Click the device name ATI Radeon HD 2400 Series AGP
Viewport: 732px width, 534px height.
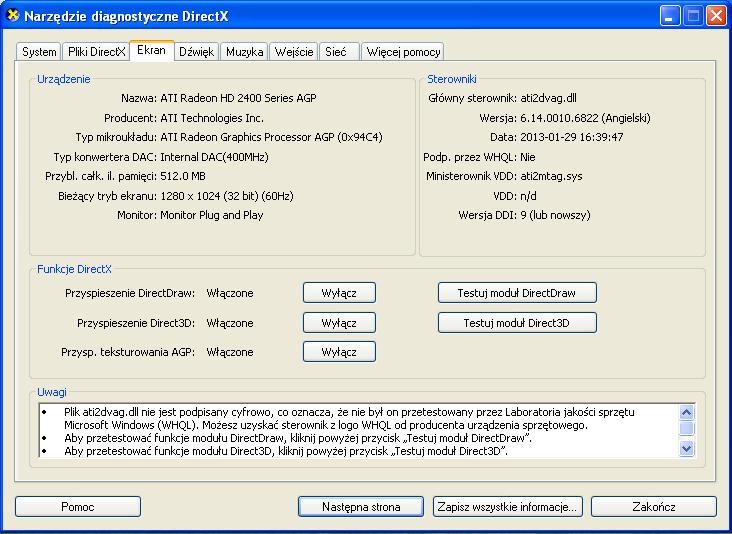click(x=238, y=98)
